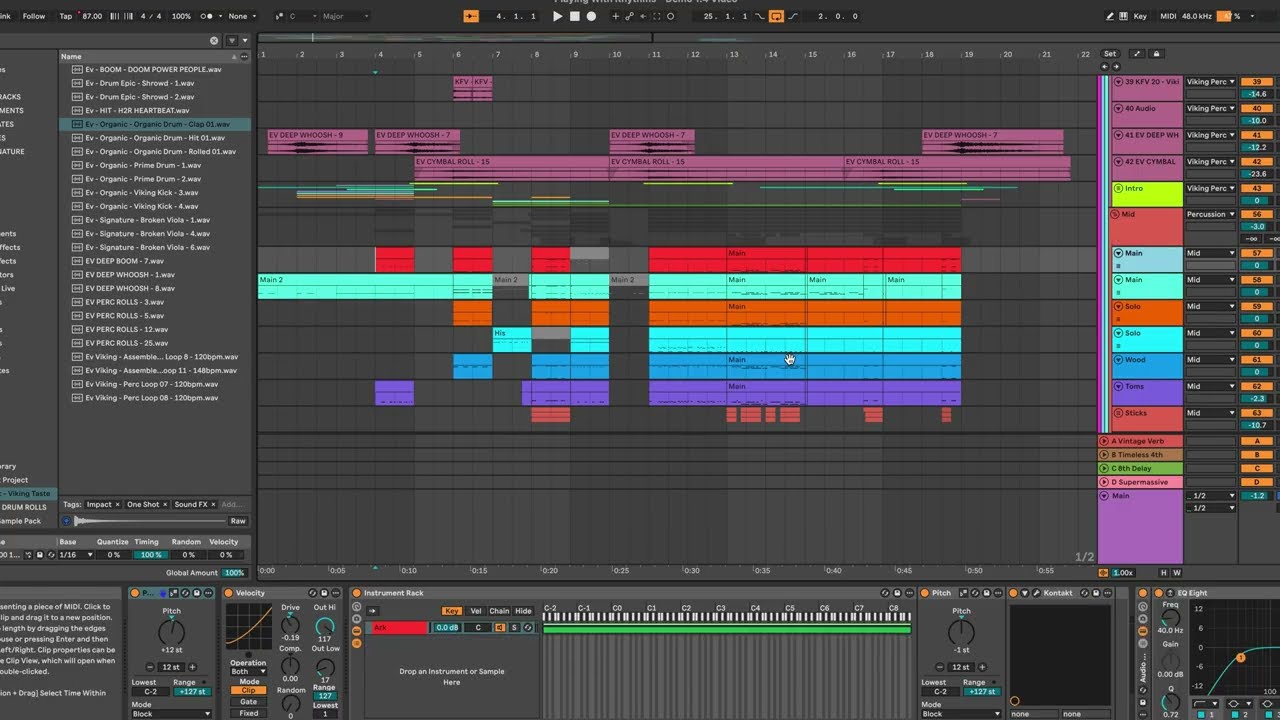Image resolution: width=1280 pixels, height=720 pixels.
Task: Toggle track activator 39
Action: pyautogui.click(x=1256, y=82)
